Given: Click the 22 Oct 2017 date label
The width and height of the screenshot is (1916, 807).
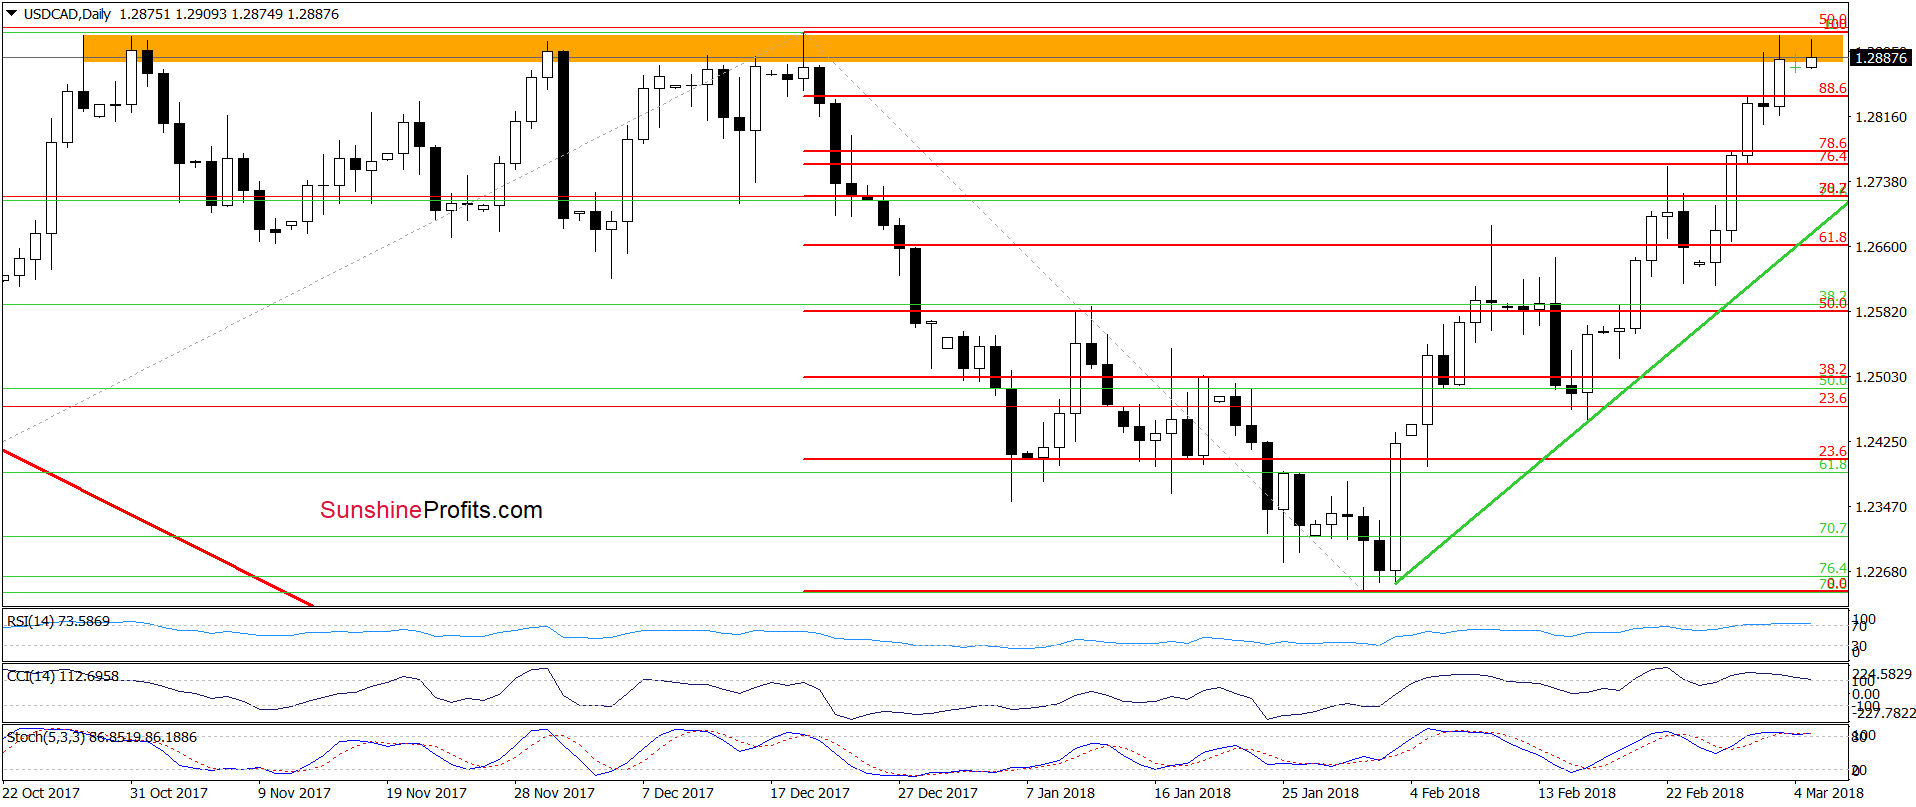Looking at the screenshot, I should (x=41, y=793).
